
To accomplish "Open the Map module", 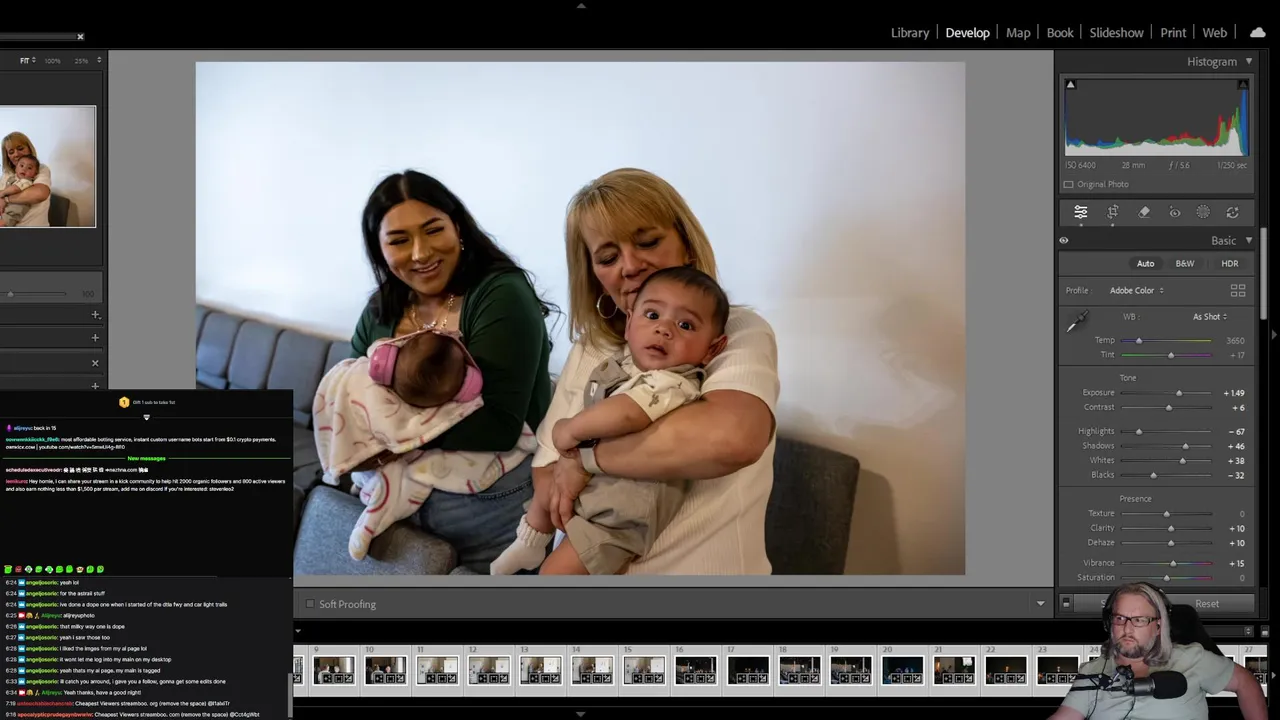I will click(1018, 33).
